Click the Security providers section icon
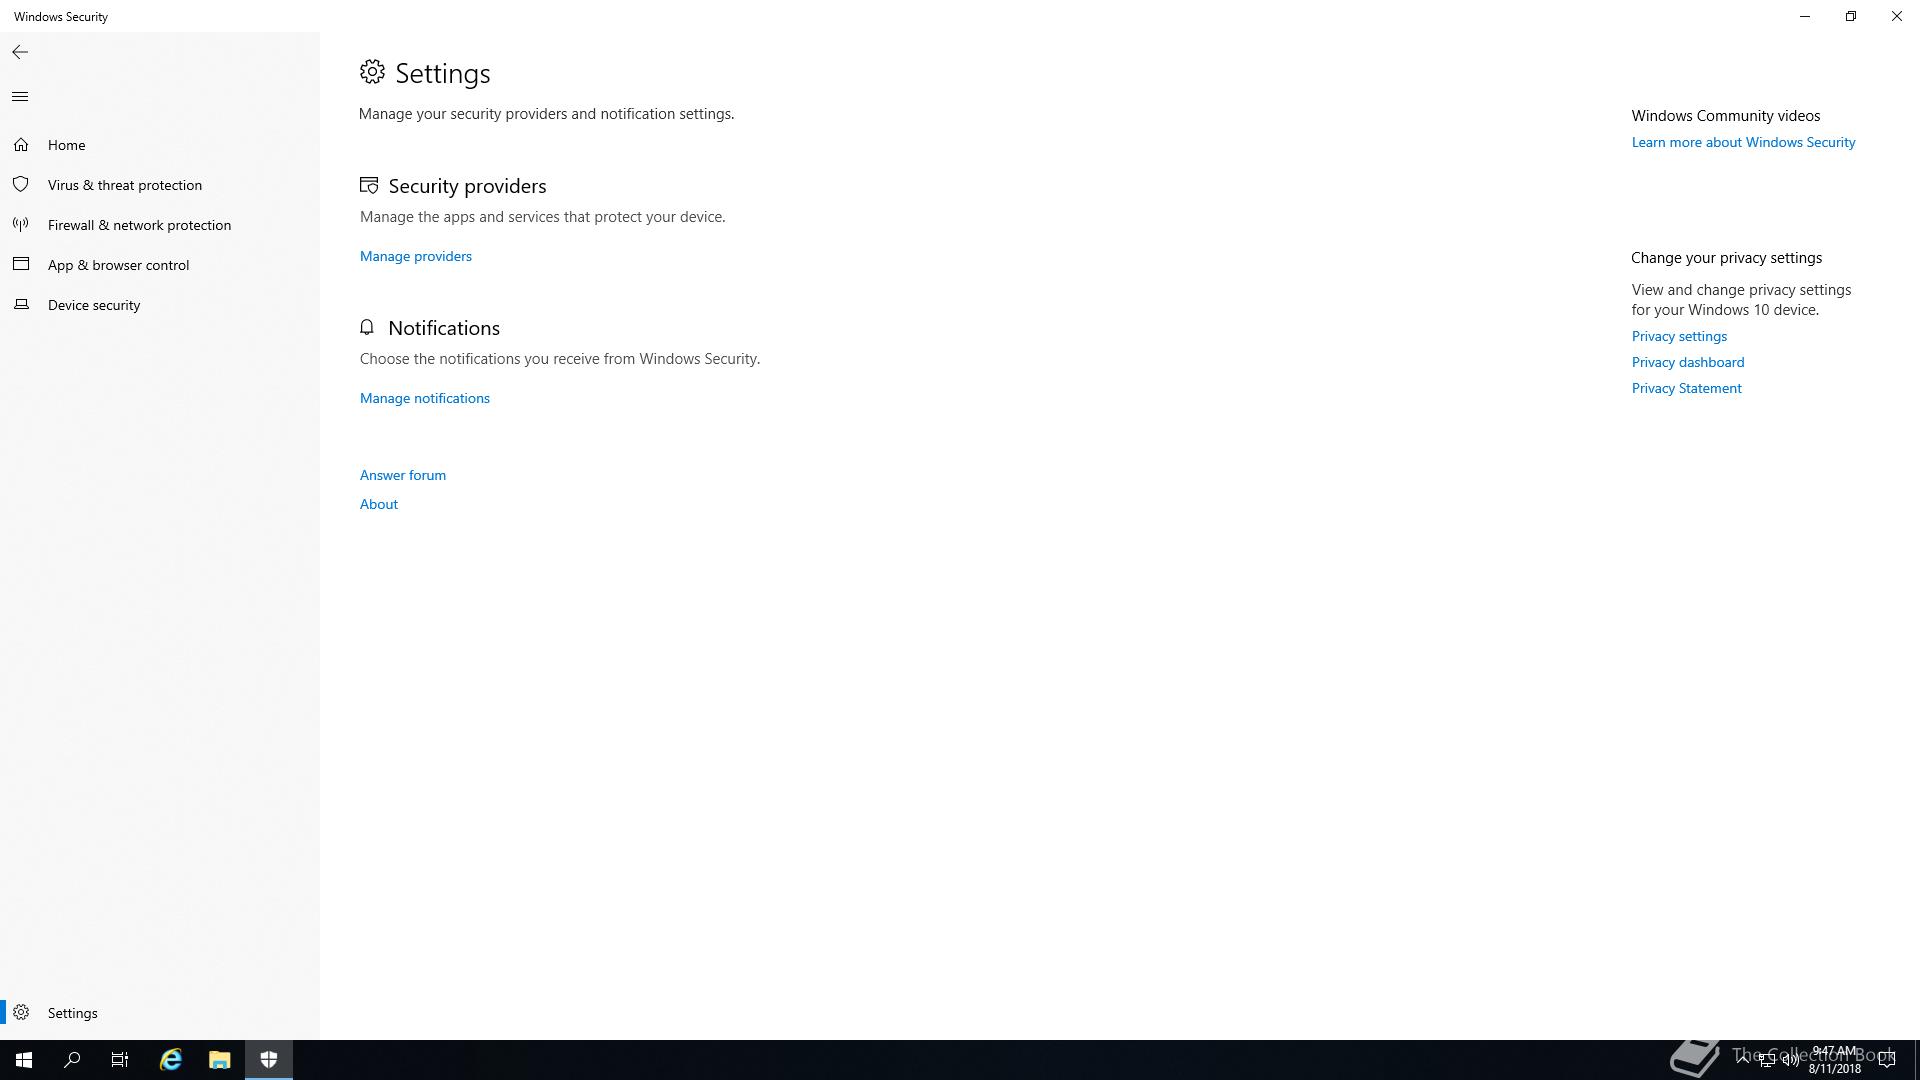 pyautogui.click(x=369, y=186)
